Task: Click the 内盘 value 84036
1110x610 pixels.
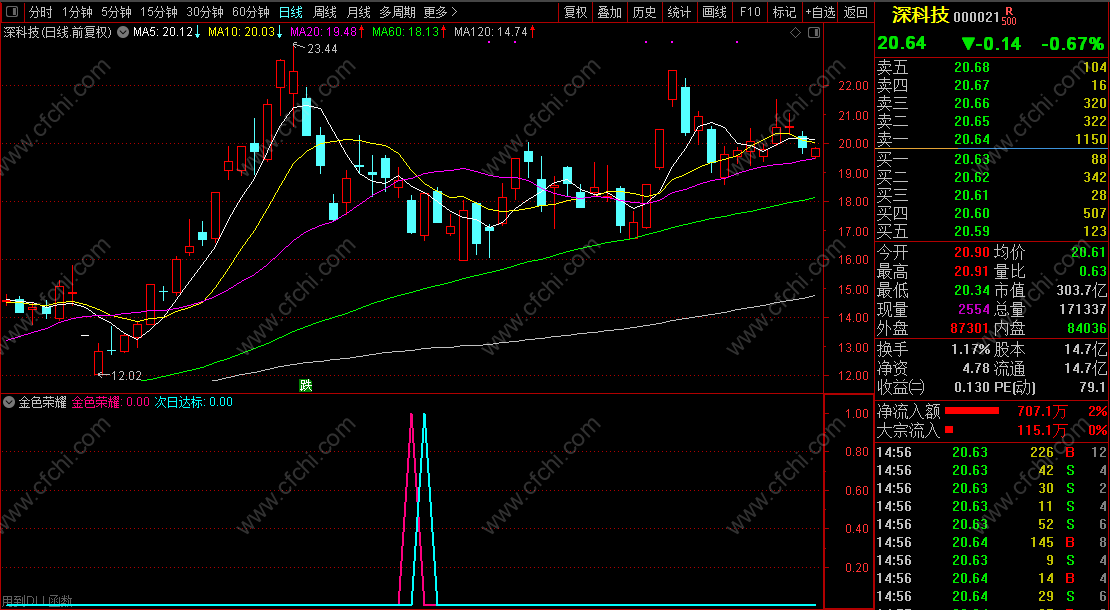Action: [x=1087, y=328]
